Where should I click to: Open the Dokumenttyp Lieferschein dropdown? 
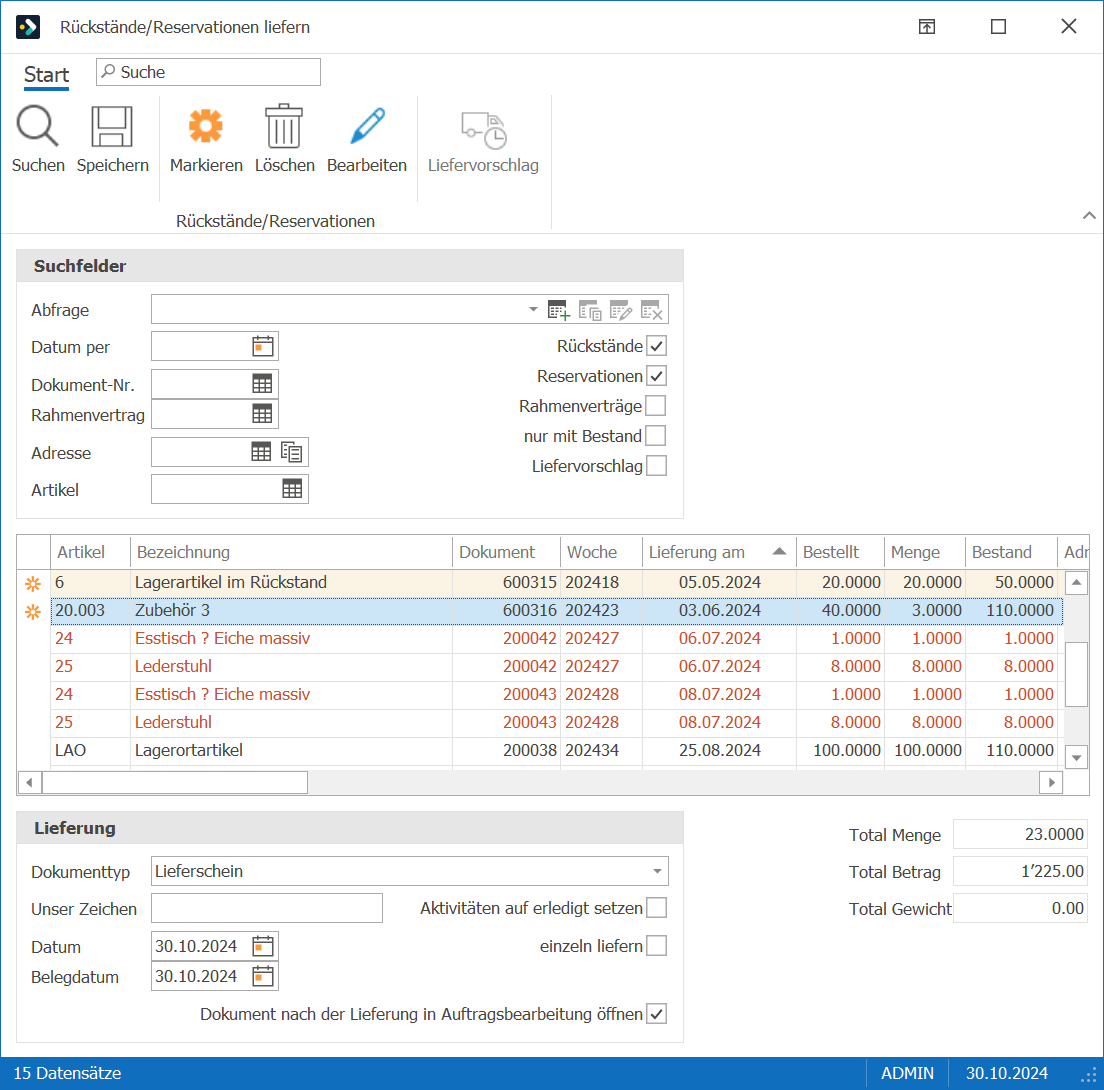(657, 871)
